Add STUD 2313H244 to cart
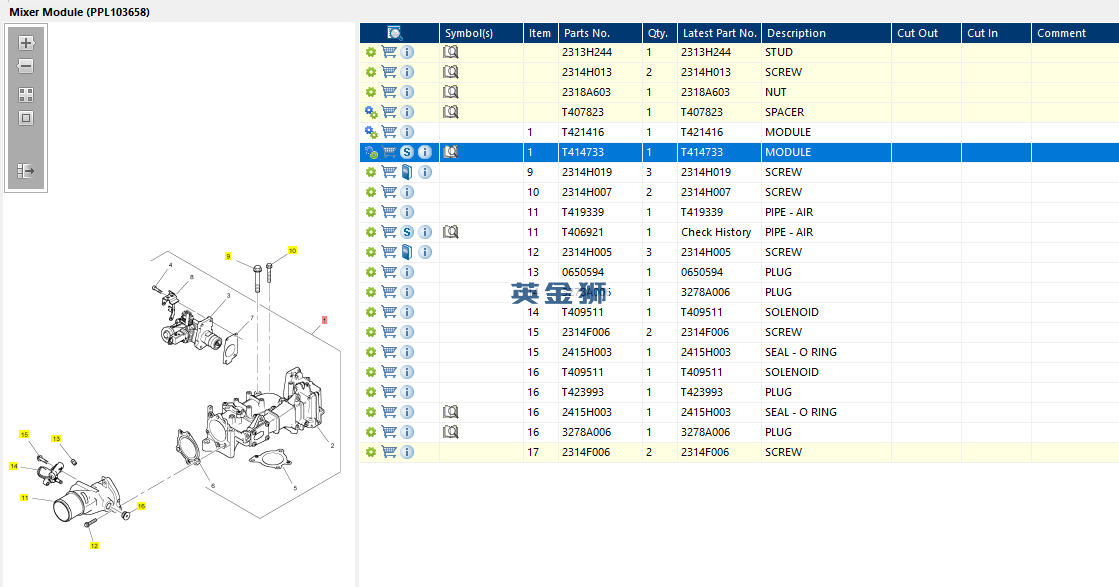Screen dimensions: 1119x587 (389, 52)
